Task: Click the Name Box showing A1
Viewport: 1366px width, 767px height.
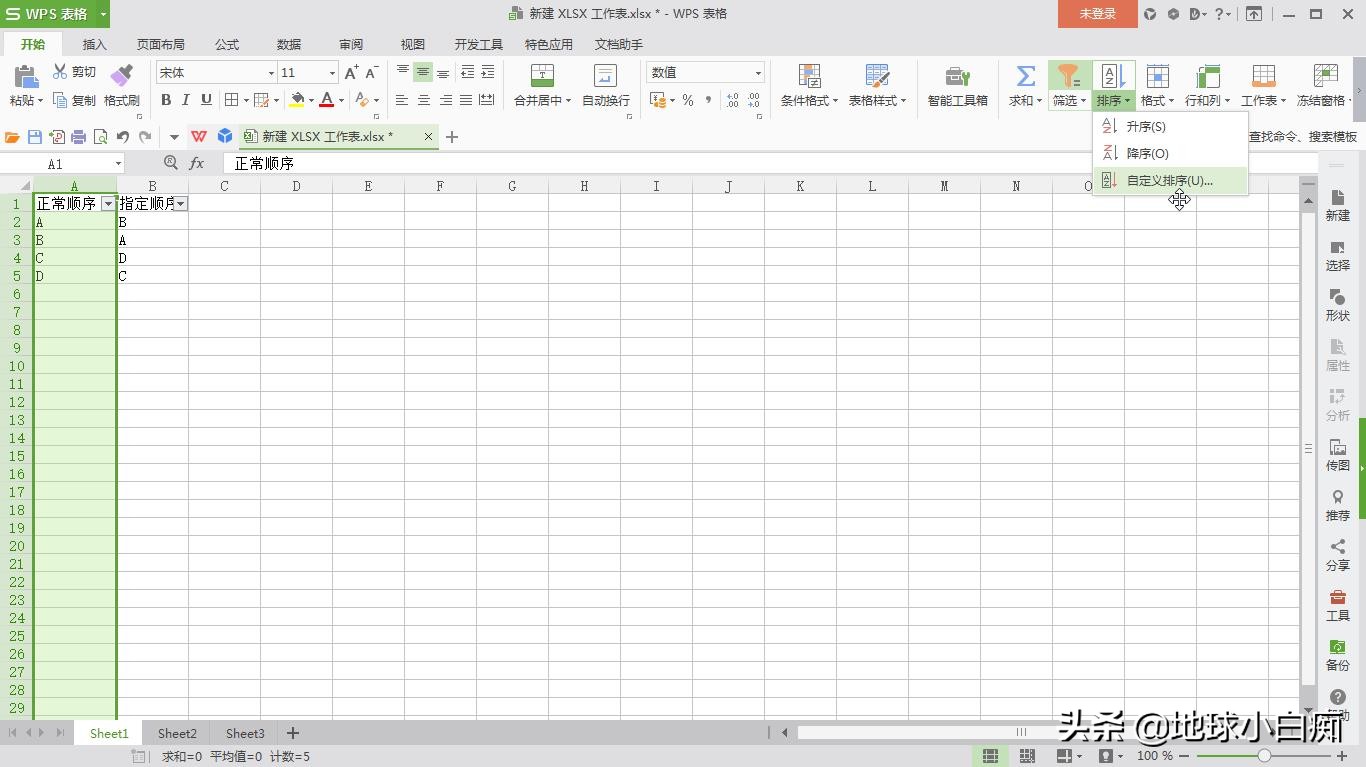Action: [x=56, y=164]
